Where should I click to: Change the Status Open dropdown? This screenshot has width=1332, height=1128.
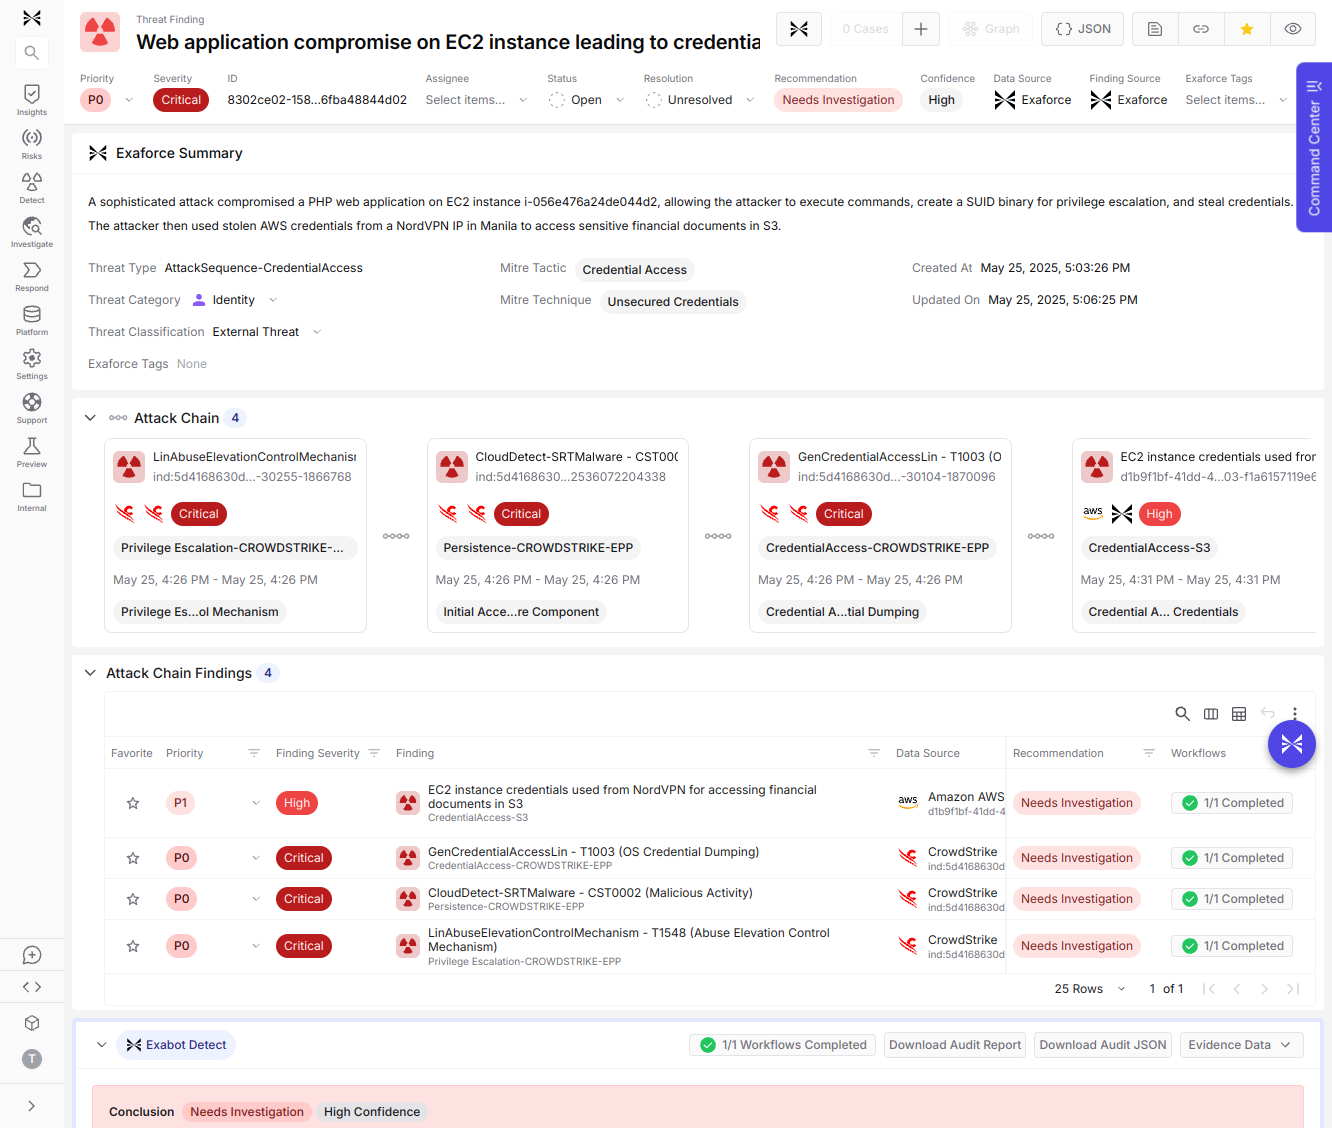pos(586,100)
